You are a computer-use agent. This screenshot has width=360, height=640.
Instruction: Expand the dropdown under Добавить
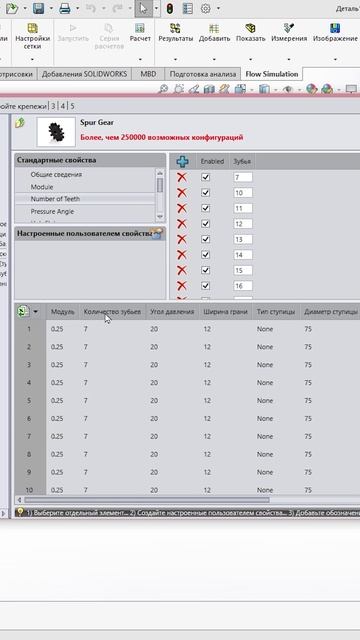pos(214,59)
